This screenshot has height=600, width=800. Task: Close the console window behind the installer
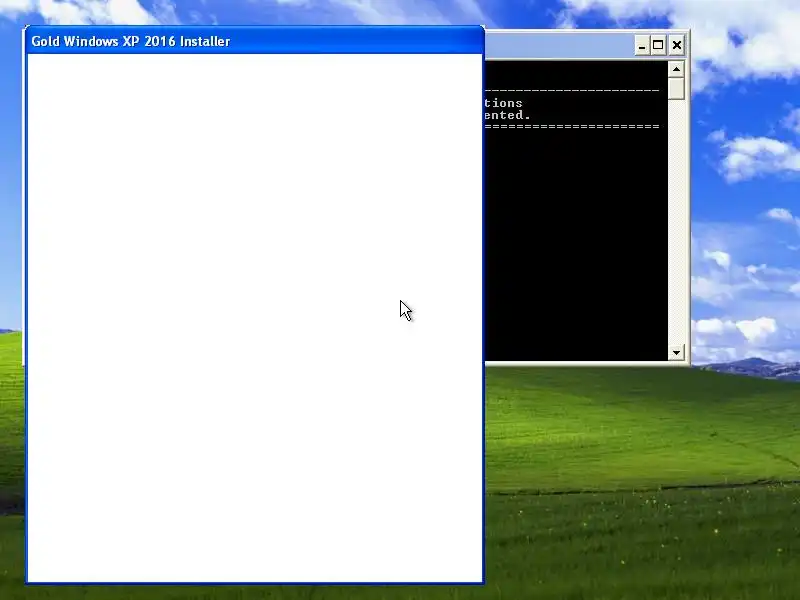(677, 45)
